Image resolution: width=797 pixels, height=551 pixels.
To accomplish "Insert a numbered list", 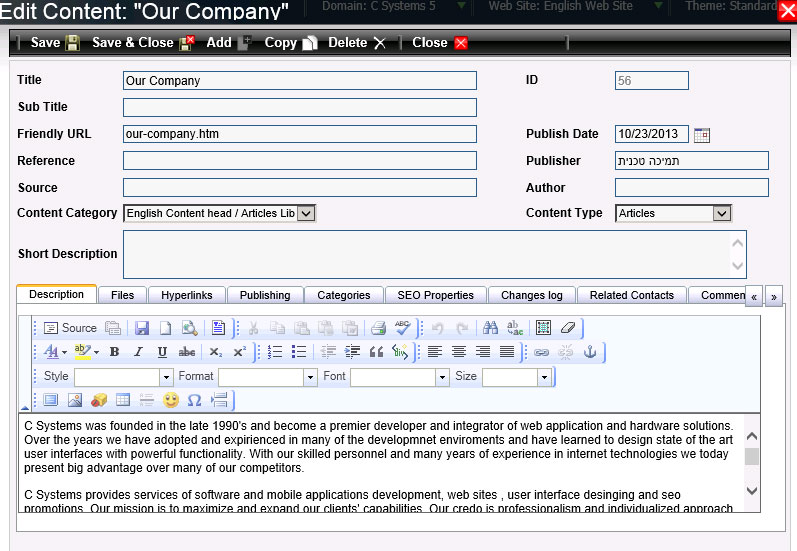I will [x=274, y=352].
